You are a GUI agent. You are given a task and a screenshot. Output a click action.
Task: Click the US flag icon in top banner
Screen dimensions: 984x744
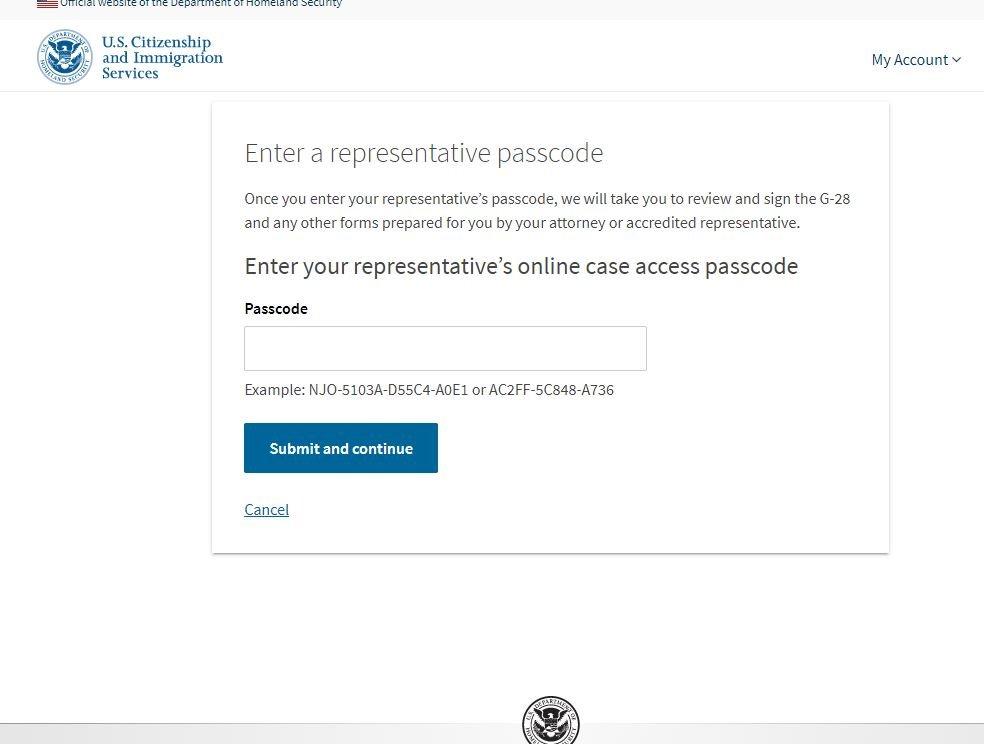coord(47,4)
